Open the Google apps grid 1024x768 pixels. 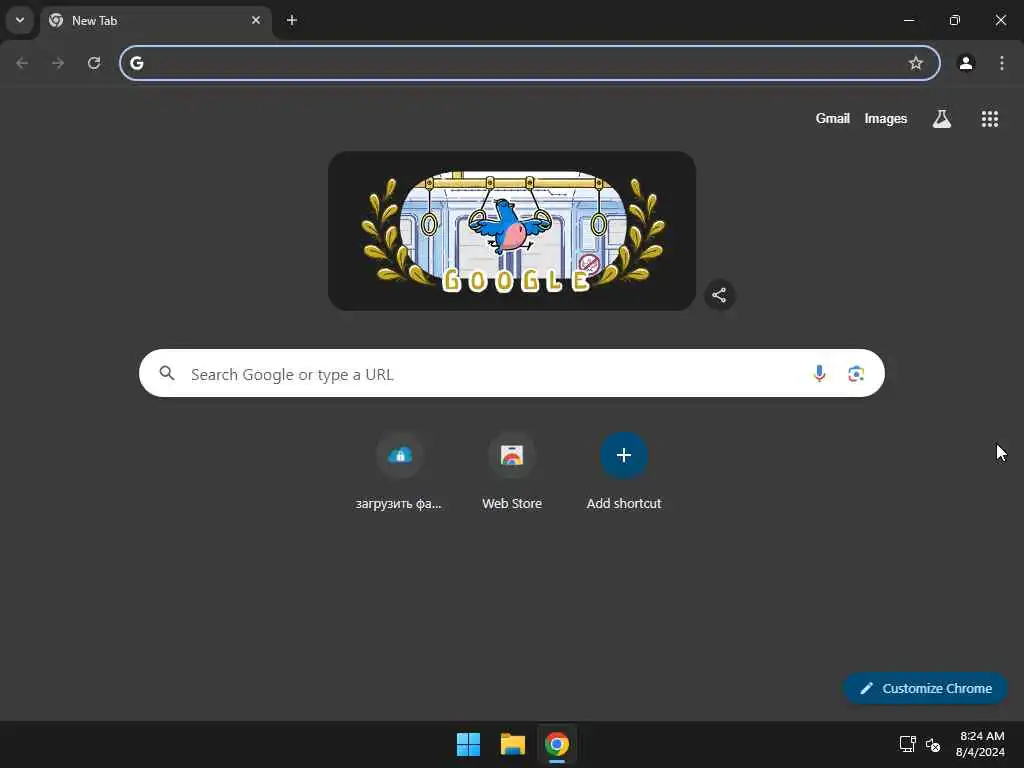[x=989, y=118]
